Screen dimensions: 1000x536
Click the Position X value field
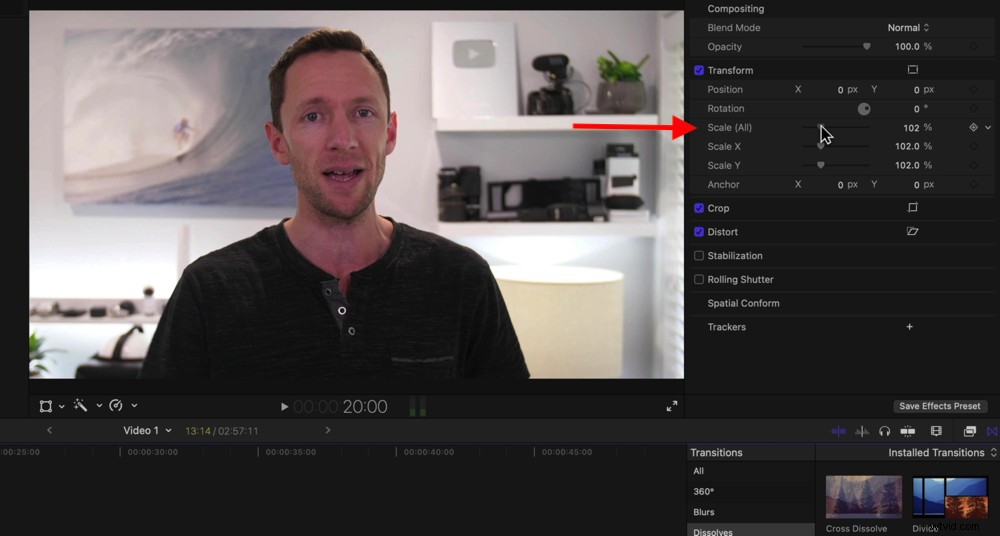tap(841, 90)
